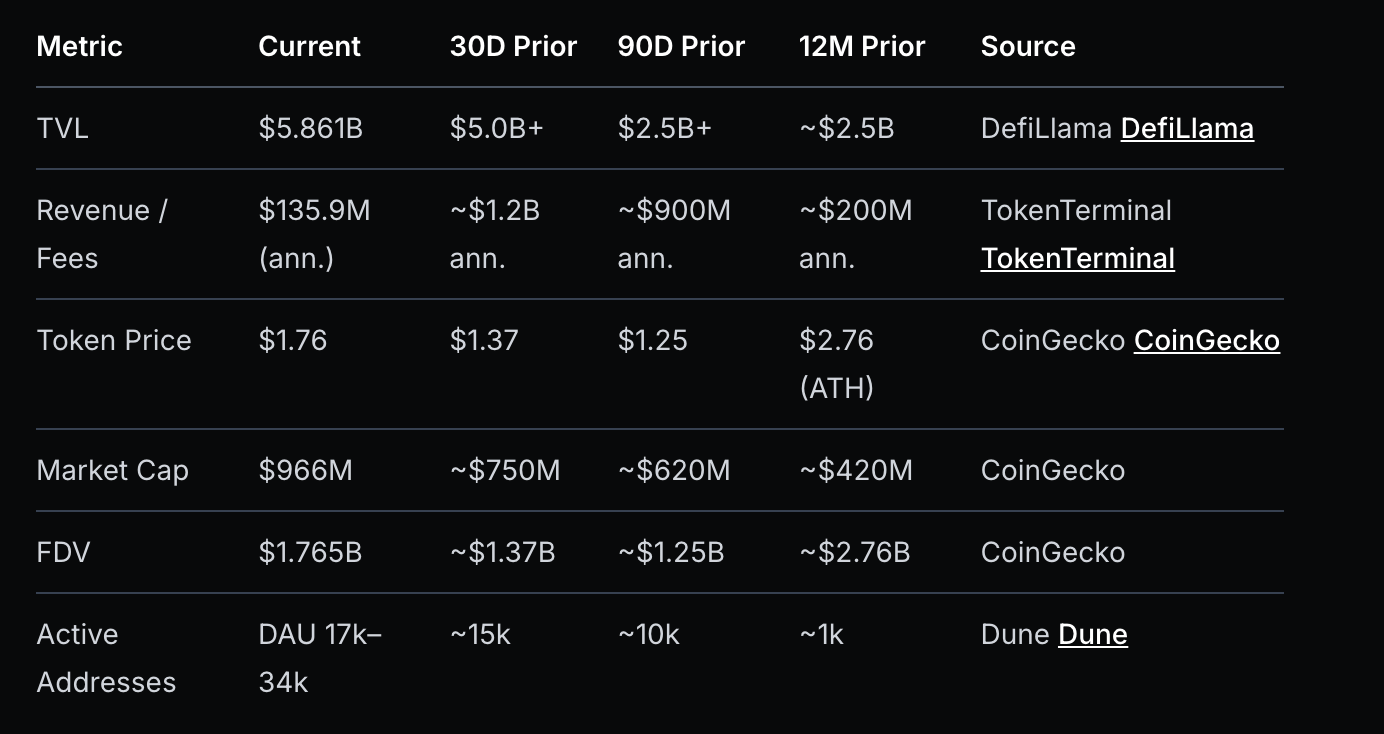Screen dimensions: 1384x734
Task: Click the 12M Prior column header
Action: (x=862, y=47)
